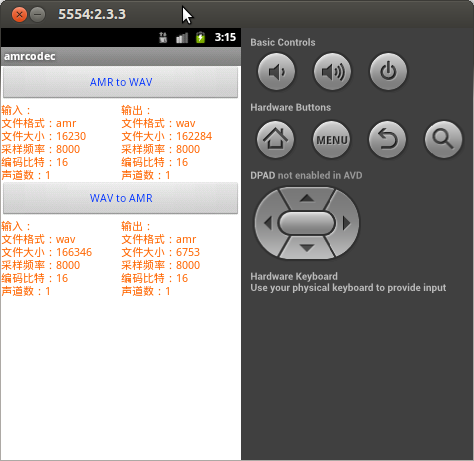
Task: Click the 5554:2.3.3 window title
Action: [92, 14]
